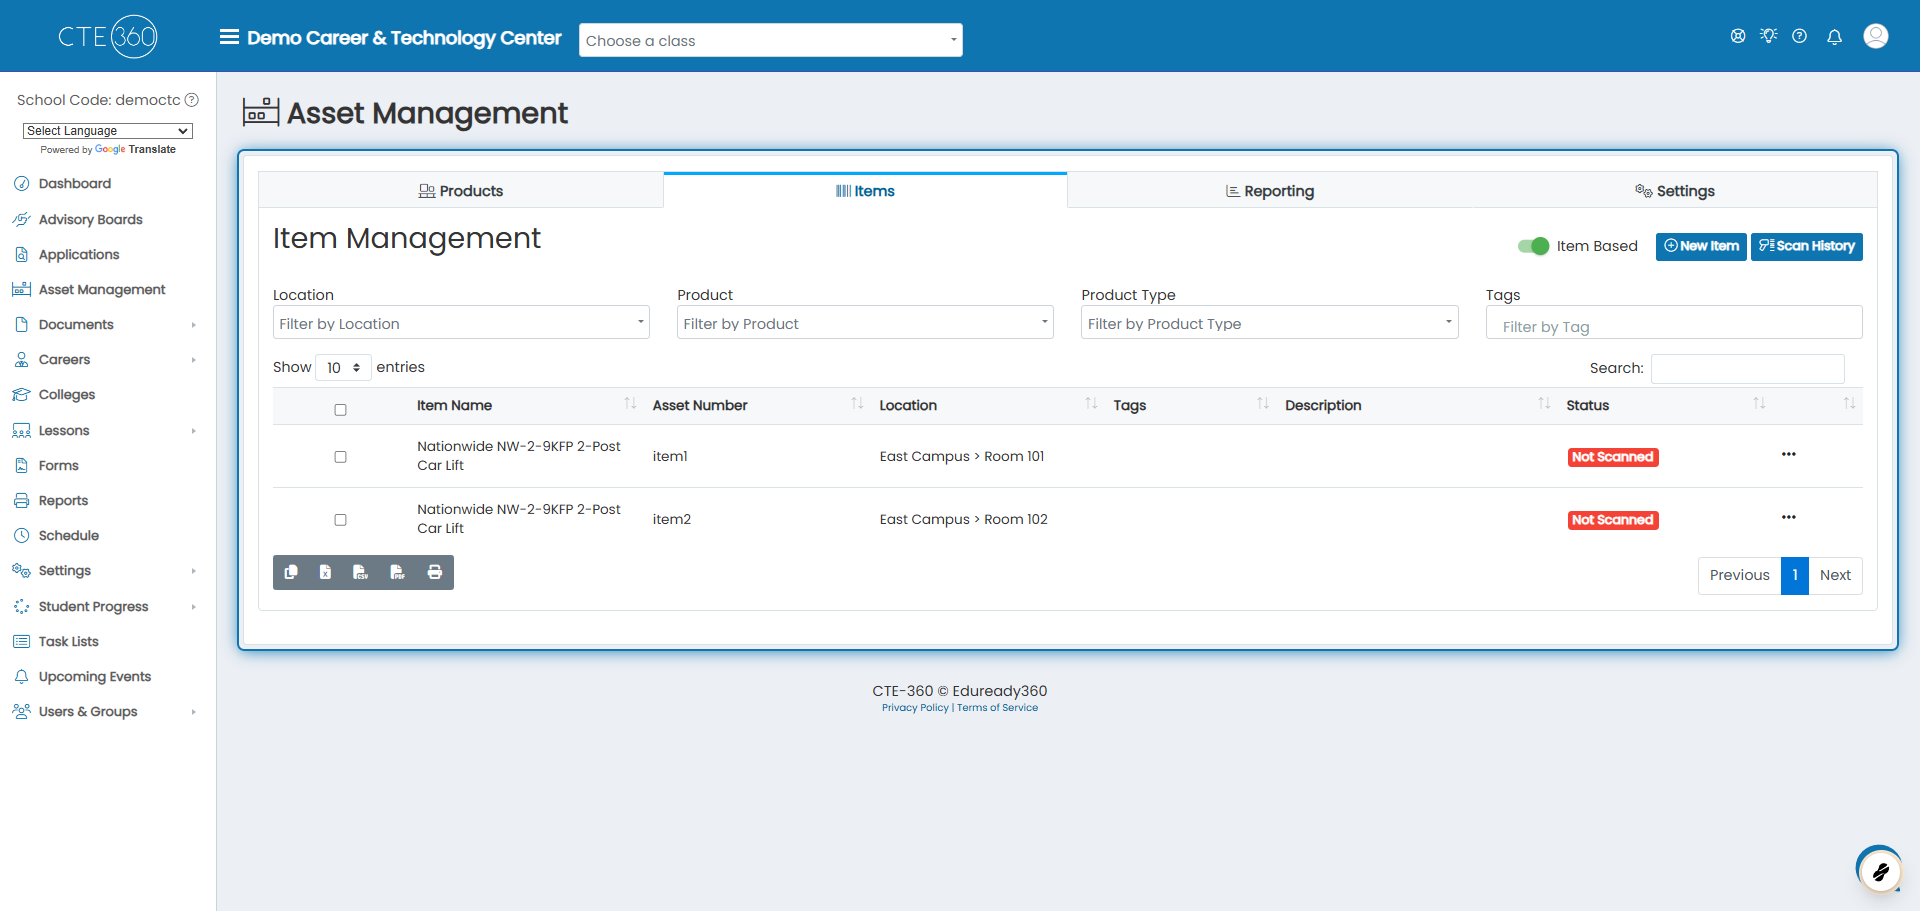Open the Choose a class dropdown

click(771, 40)
